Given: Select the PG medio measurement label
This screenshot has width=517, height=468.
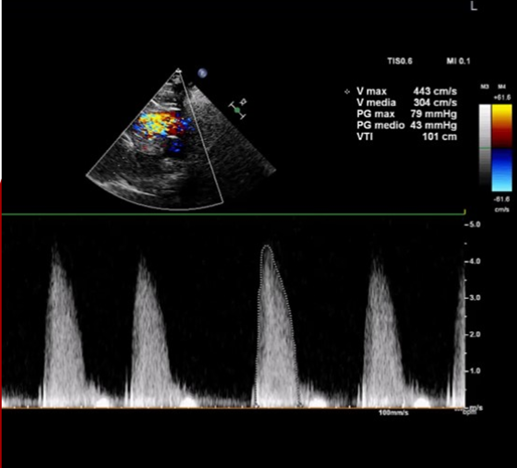Looking at the screenshot, I should point(380,125).
